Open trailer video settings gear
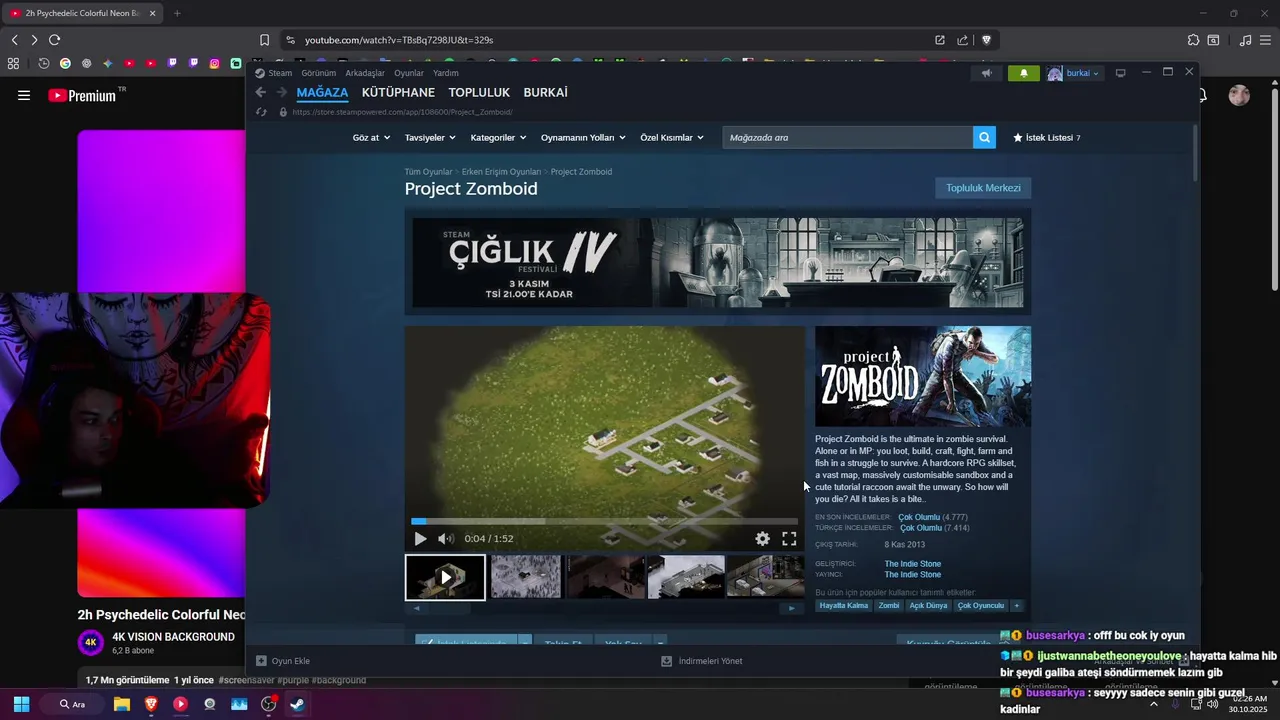Screen dimensions: 1280x720 coord(763,539)
